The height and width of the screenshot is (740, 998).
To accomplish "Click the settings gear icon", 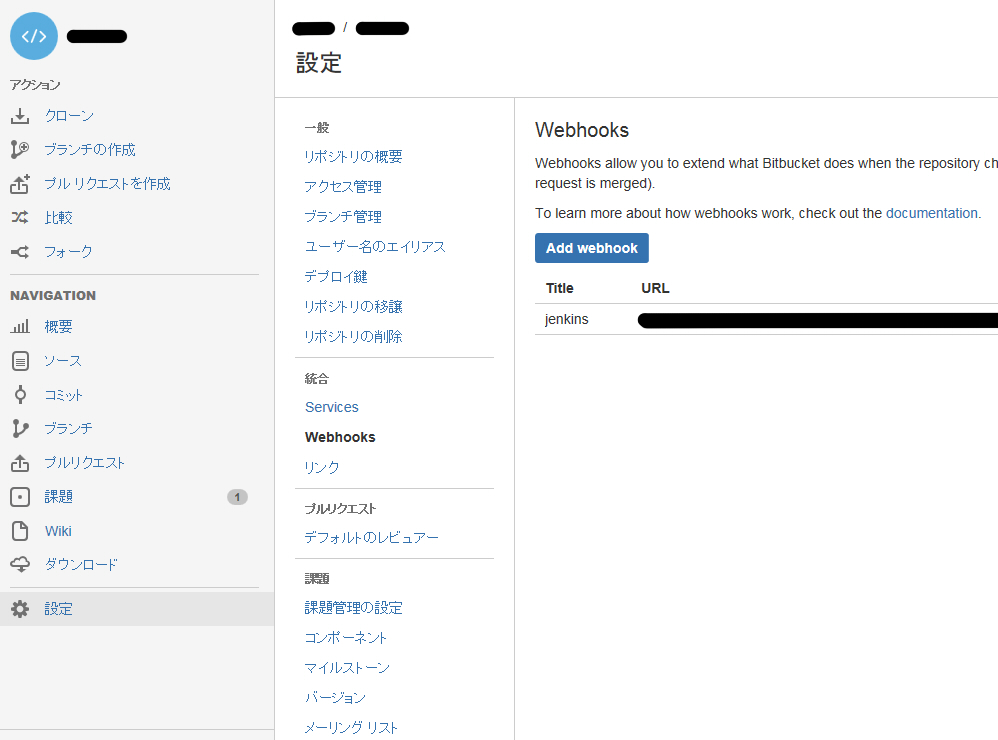I will pos(20,609).
